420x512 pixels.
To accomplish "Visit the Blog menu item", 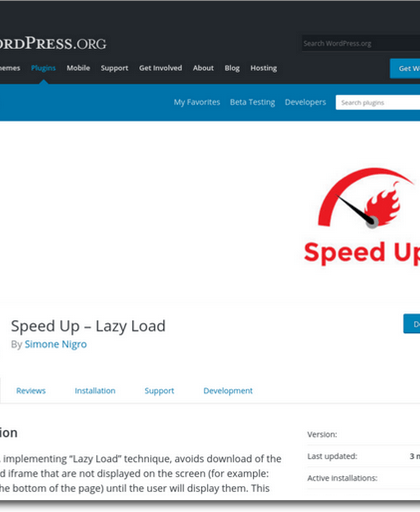I will click(x=232, y=68).
